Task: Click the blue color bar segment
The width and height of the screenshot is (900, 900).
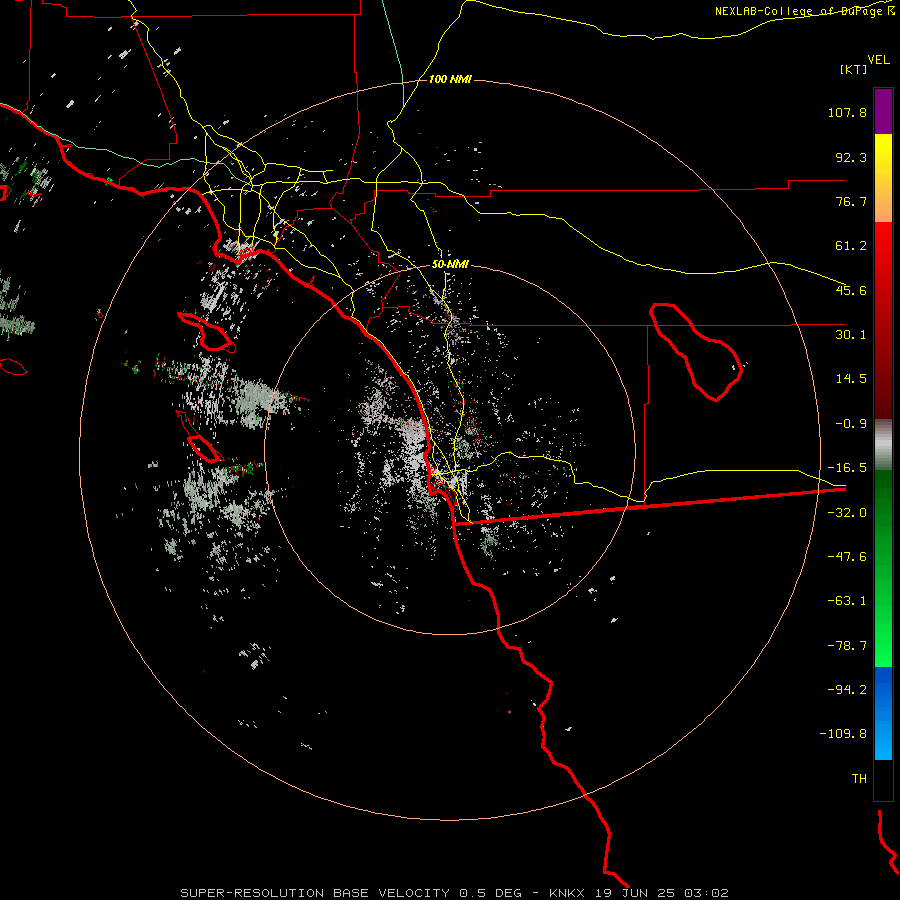Action: coord(883,713)
